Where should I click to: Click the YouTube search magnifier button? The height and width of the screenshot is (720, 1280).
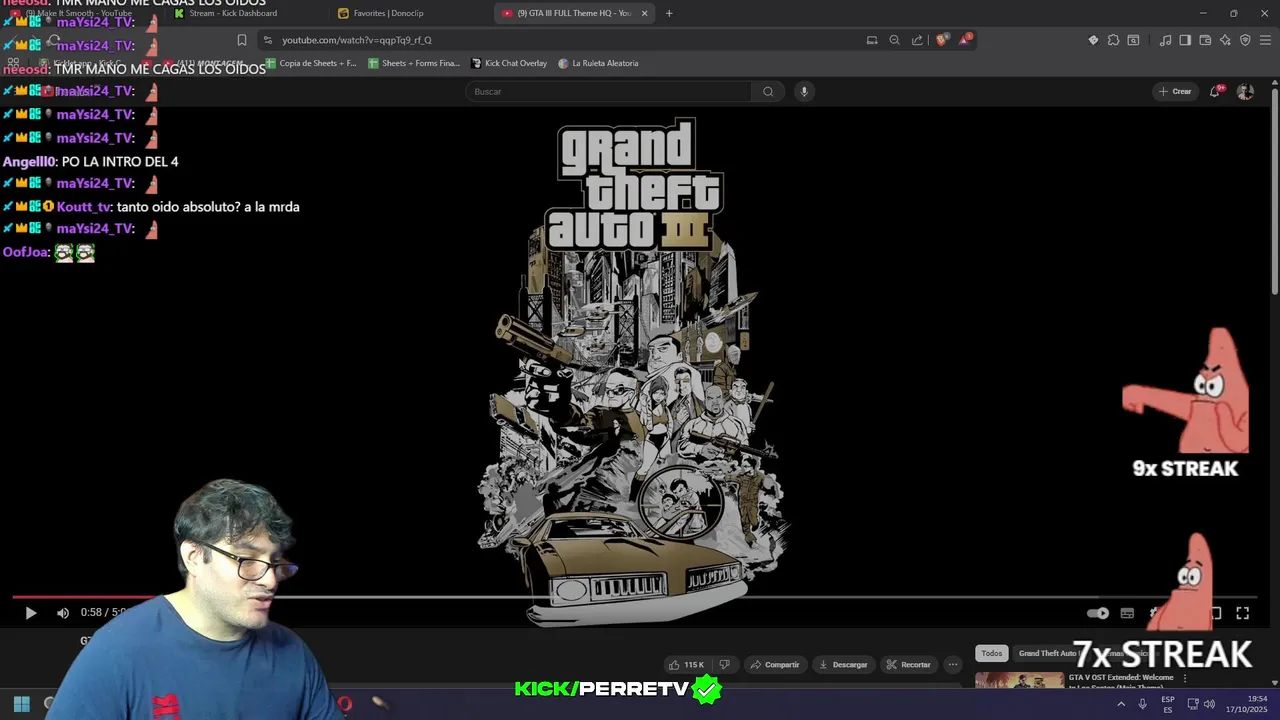tap(768, 91)
